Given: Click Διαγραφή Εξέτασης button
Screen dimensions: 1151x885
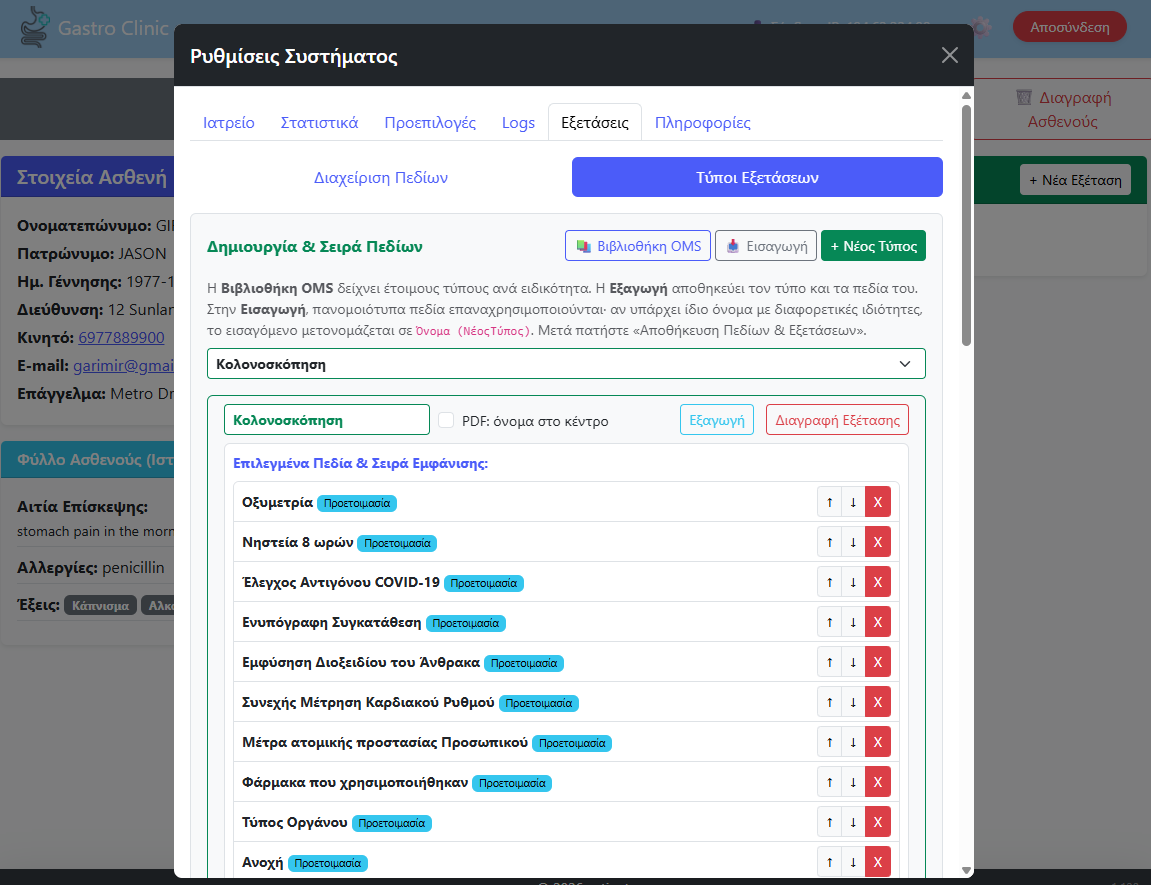Looking at the screenshot, I should click(838, 420).
